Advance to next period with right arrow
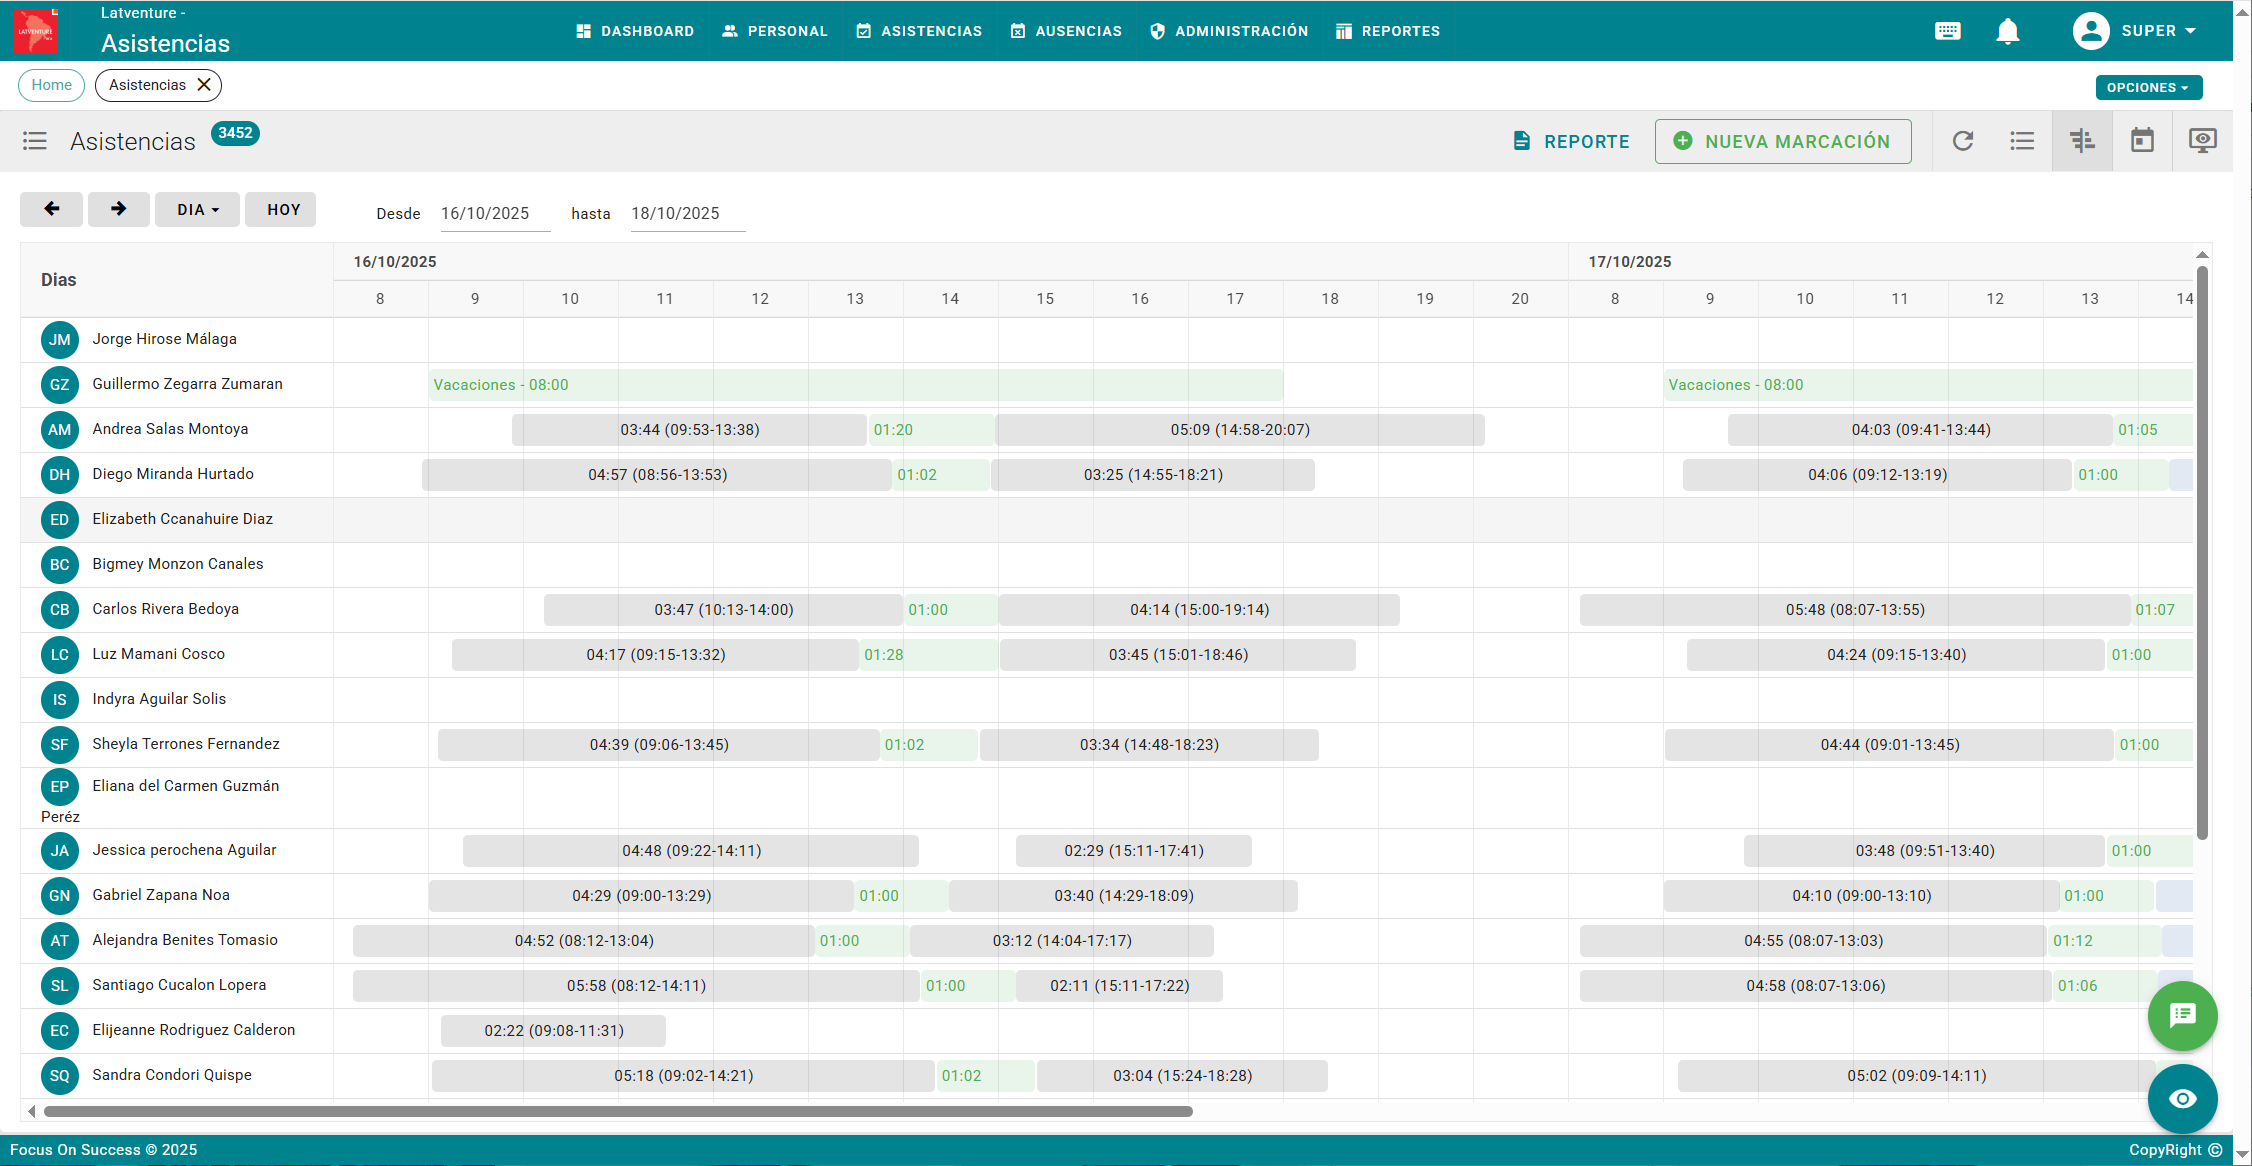Viewport: 2252px width, 1166px height. (x=118, y=209)
